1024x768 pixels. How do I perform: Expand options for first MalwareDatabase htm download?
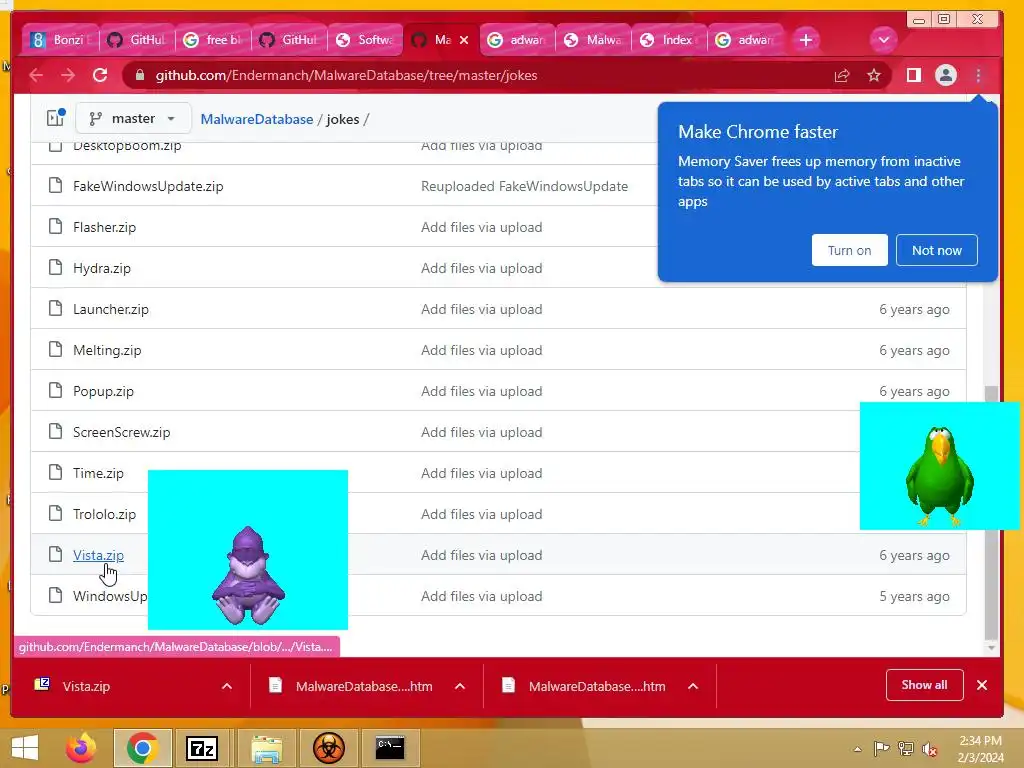(460, 686)
